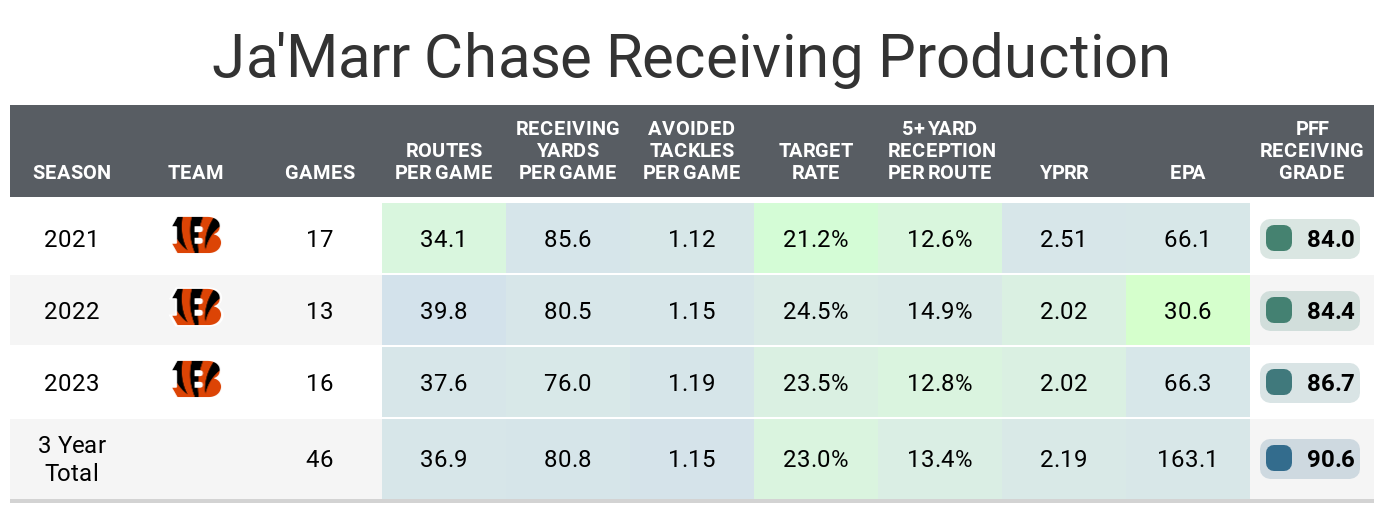Screen dimensions: 1384x510
Task: Click the 2021 target rate cell 21.2%
Action: click(x=816, y=239)
